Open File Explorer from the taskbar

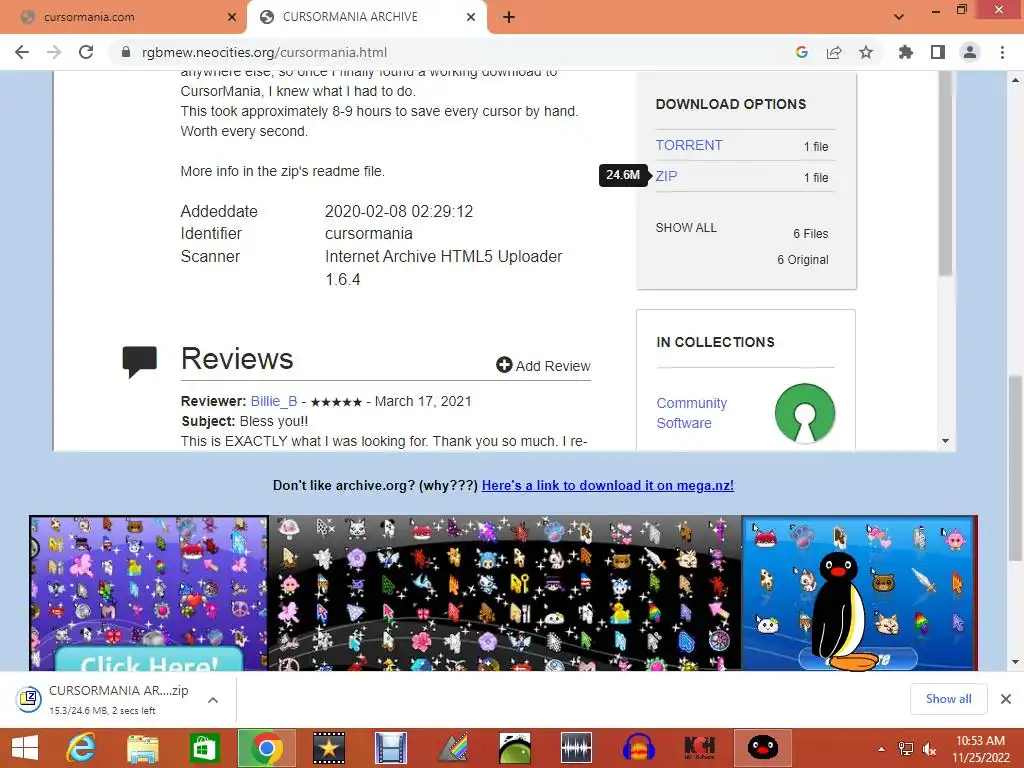pos(143,748)
